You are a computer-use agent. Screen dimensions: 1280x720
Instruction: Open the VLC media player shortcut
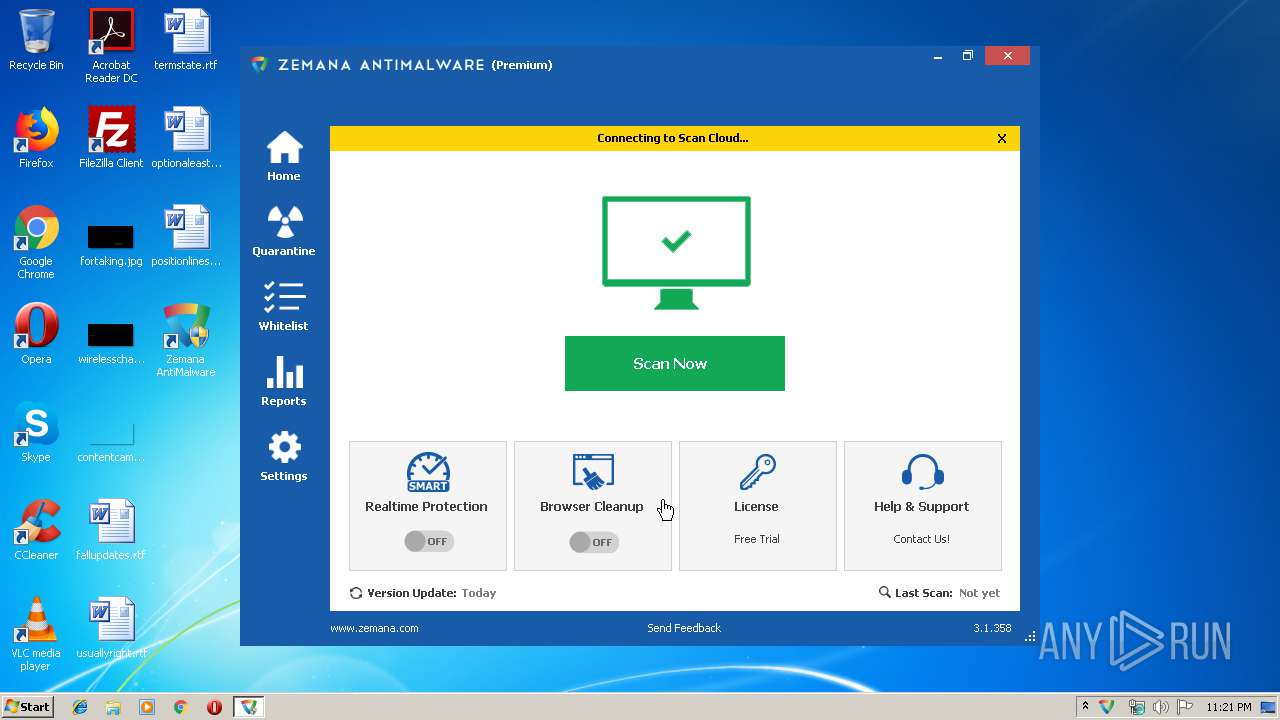36,634
